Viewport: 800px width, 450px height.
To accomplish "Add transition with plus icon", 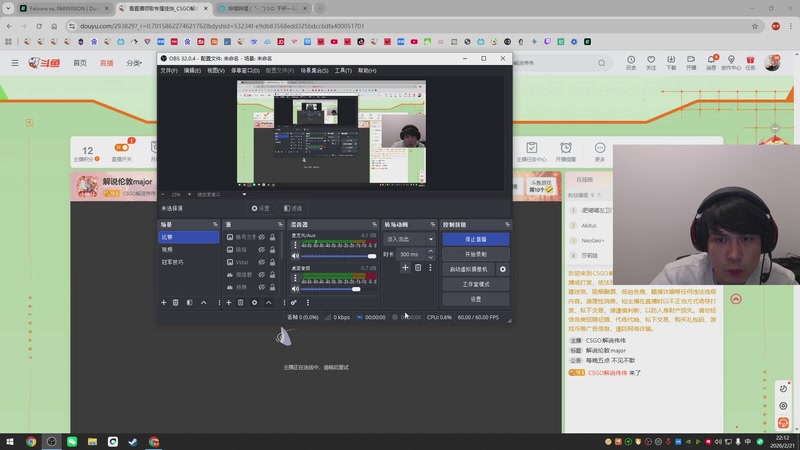I will (x=405, y=267).
